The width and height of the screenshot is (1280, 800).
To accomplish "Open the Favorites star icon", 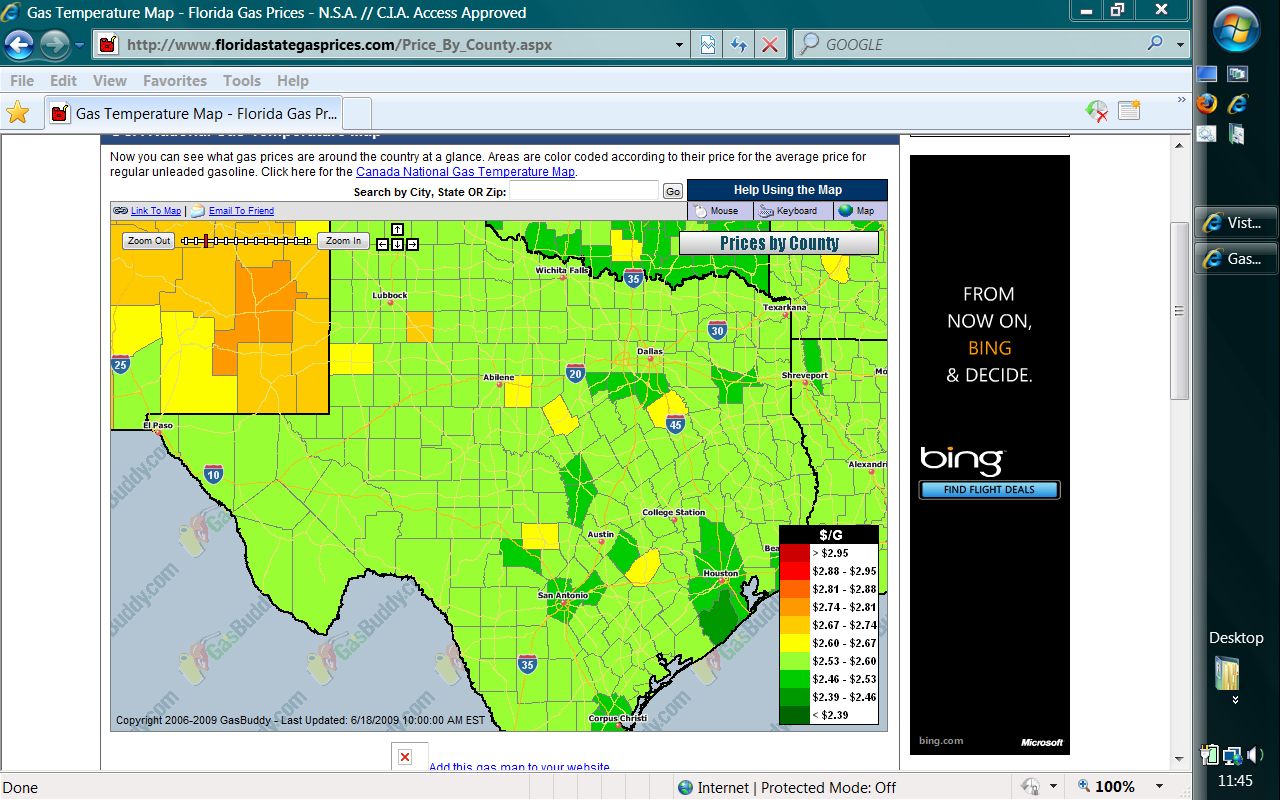I will point(18,113).
